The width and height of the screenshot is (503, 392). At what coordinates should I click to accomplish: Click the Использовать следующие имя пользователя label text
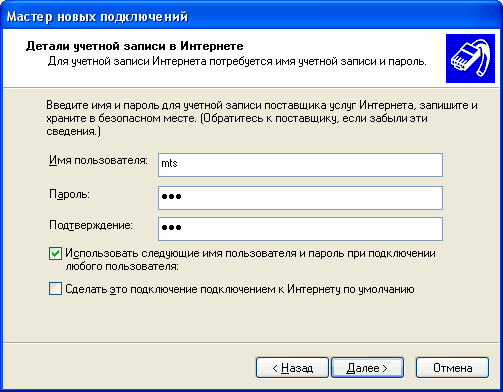[250, 260]
